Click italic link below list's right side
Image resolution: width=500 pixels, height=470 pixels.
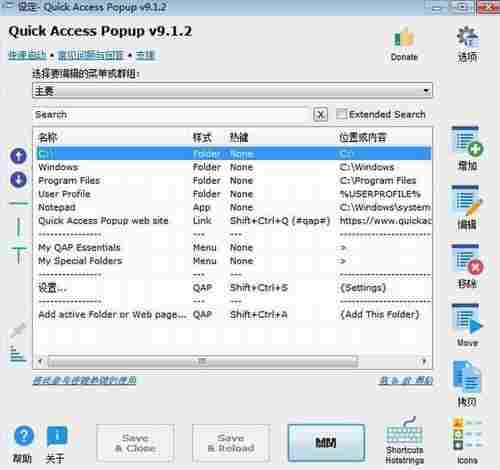click(x=405, y=380)
